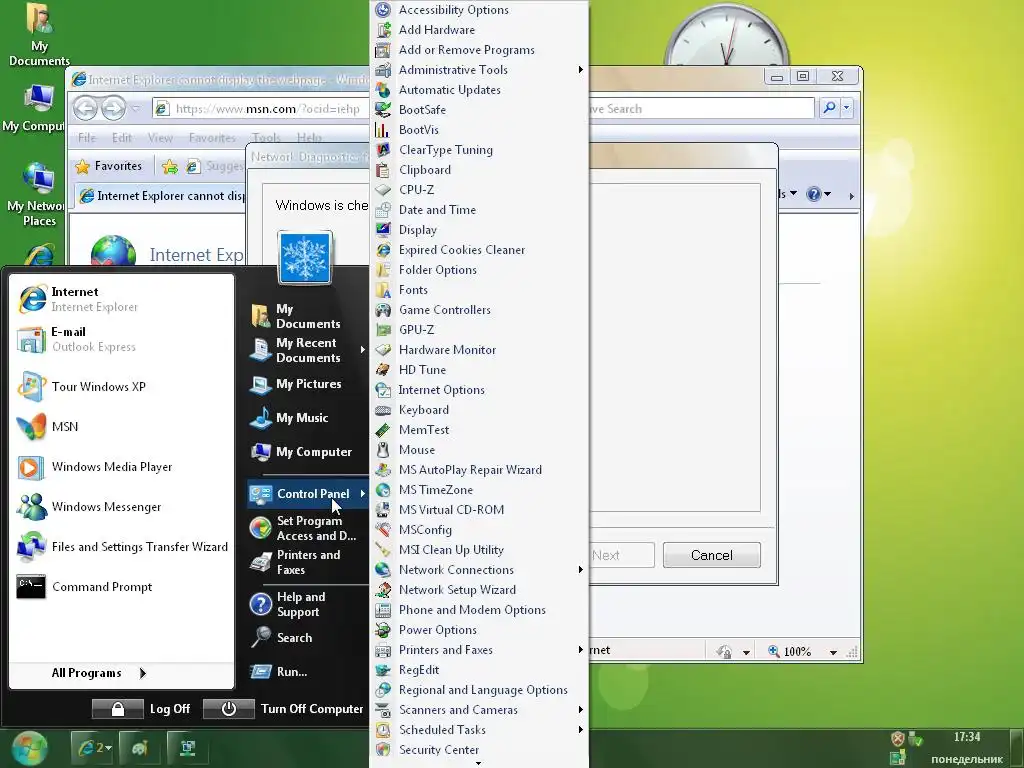Click the Live Search input box

pyautogui.click(x=701, y=108)
